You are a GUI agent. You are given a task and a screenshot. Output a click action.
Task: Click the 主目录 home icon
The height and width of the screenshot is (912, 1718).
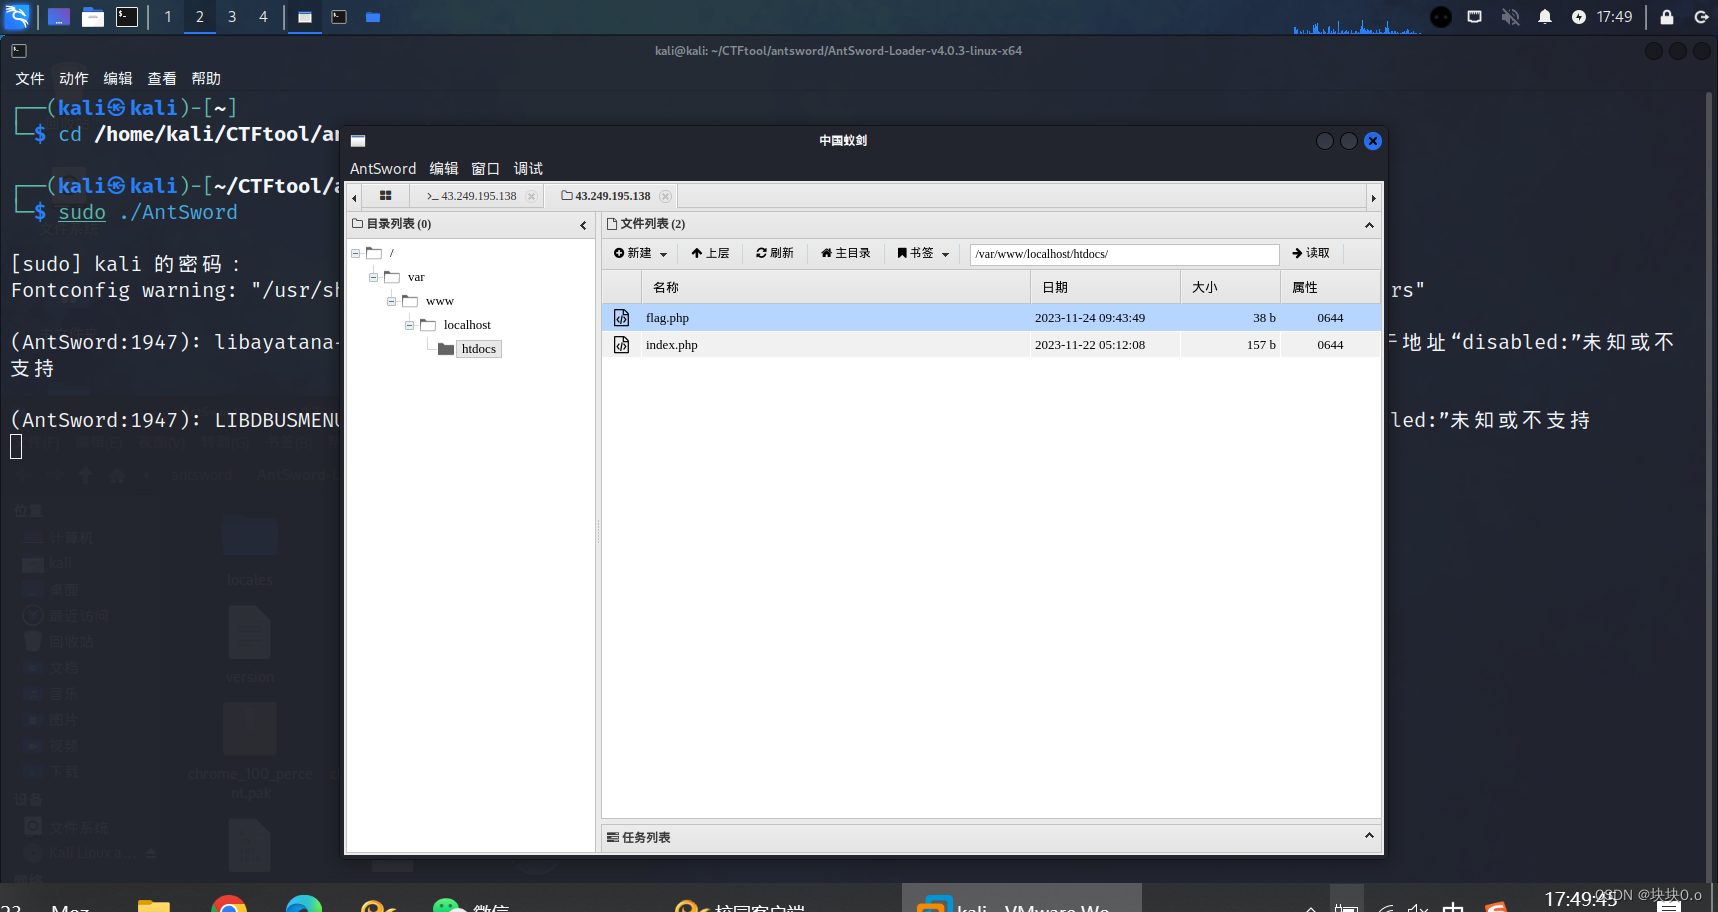tap(826, 253)
